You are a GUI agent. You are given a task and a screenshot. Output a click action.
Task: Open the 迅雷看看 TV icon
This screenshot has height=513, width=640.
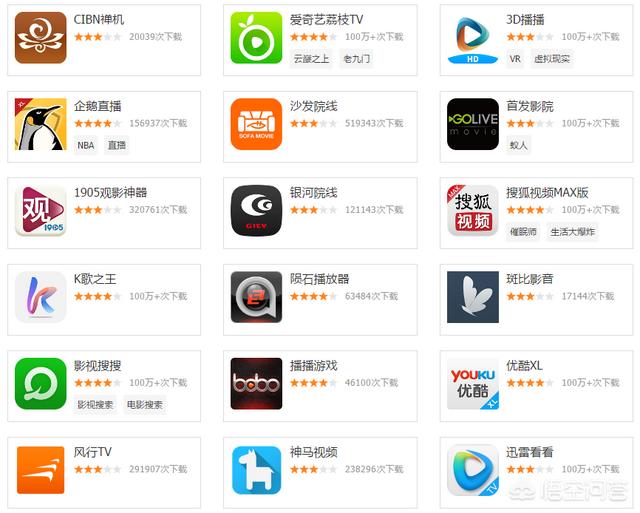pyautogui.click(x=473, y=470)
